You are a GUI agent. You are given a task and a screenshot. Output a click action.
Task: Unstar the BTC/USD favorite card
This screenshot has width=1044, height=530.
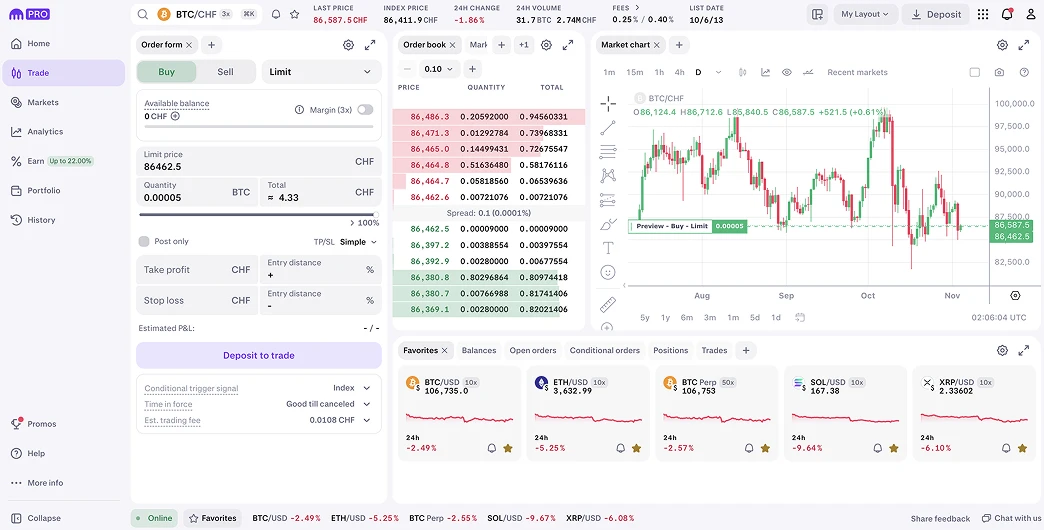click(508, 448)
